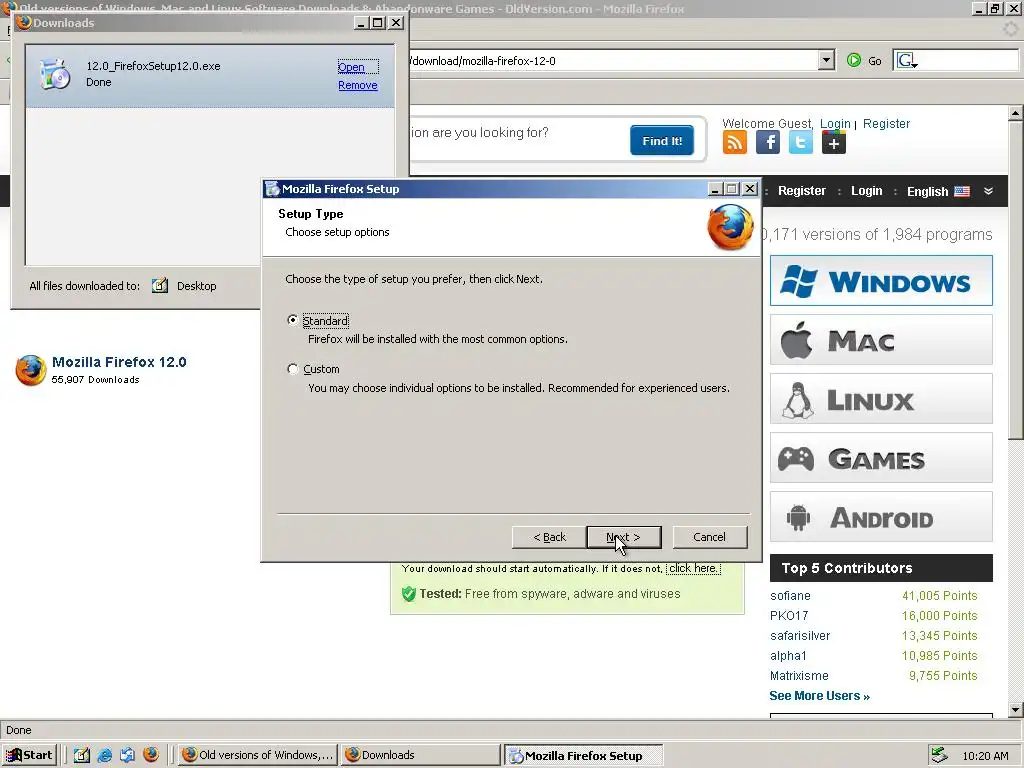This screenshot has width=1024, height=768.
Task: Click the system tray network icon
Action: pyautogui.click(x=939, y=756)
